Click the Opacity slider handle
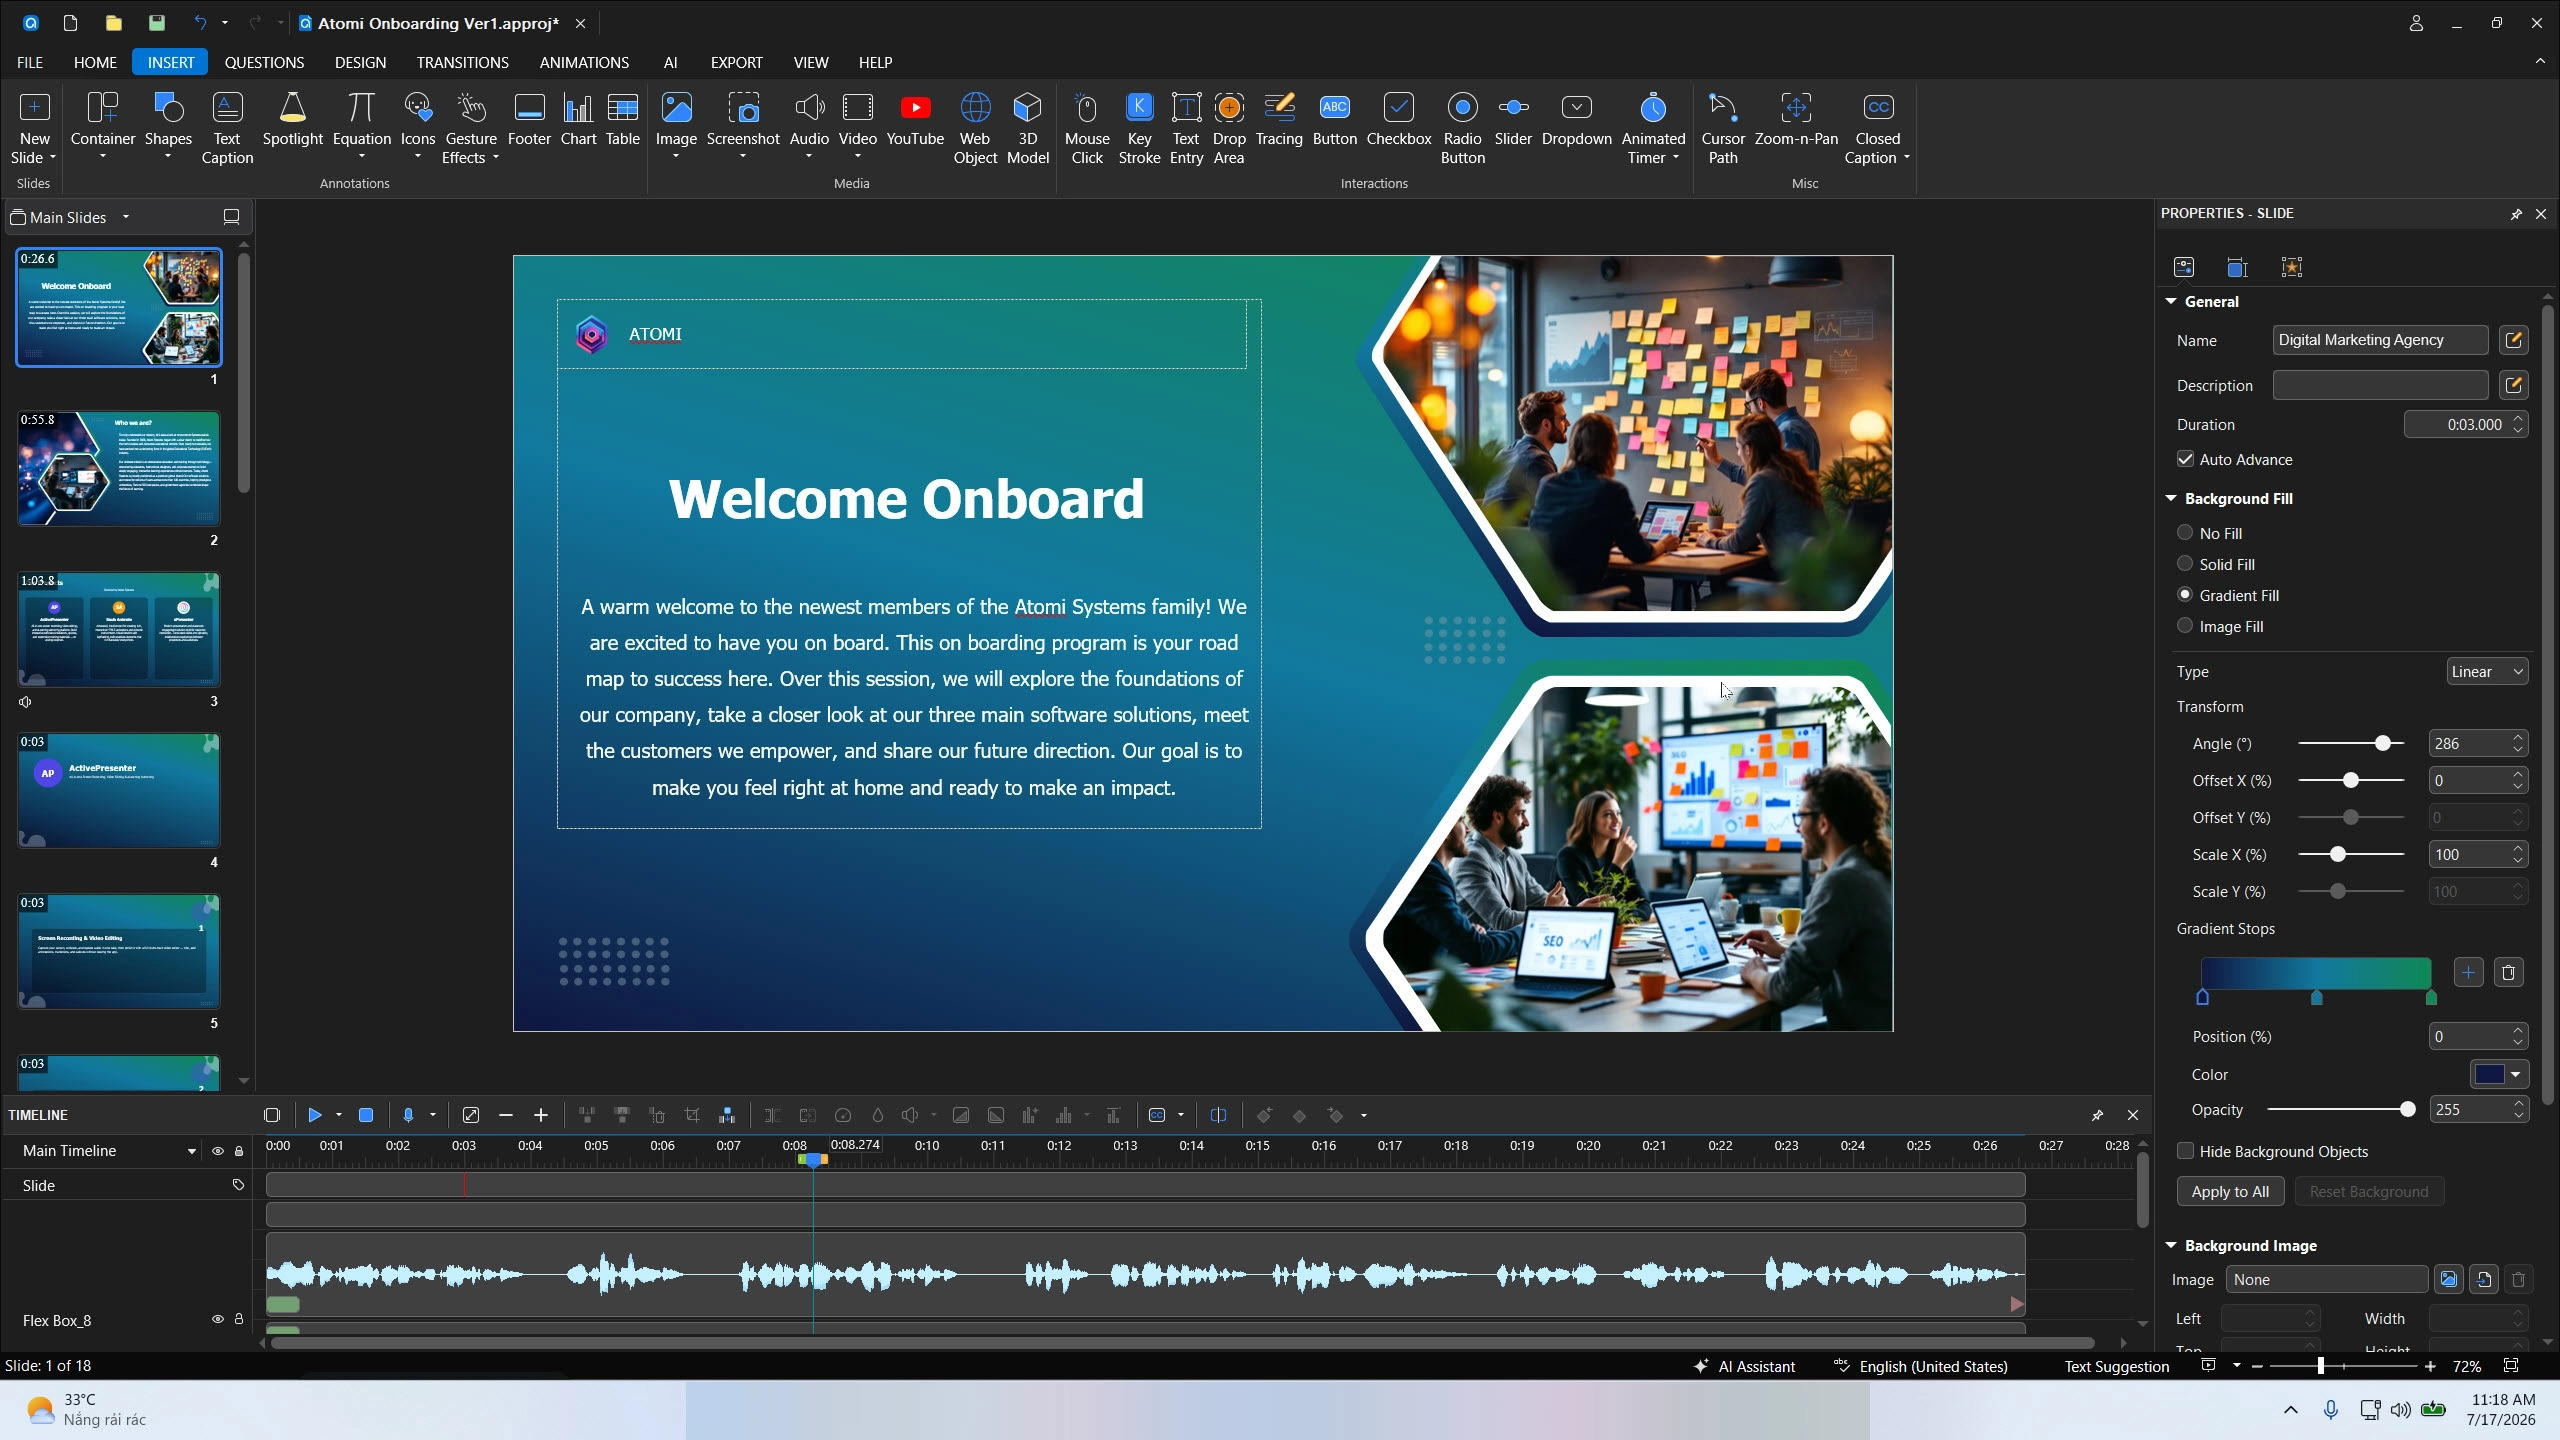The height and width of the screenshot is (1440, 2560). [x=2408, y=1110]
